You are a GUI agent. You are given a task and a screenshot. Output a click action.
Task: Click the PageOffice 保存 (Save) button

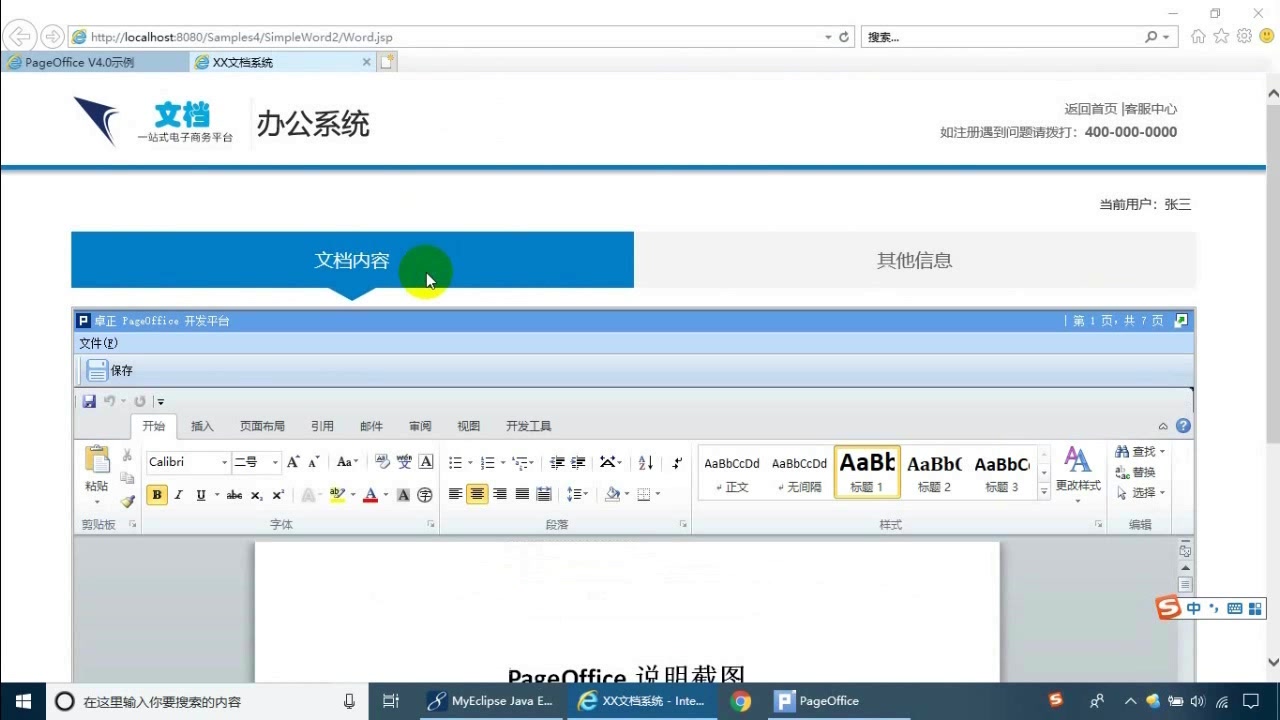(x=109, y=371)
